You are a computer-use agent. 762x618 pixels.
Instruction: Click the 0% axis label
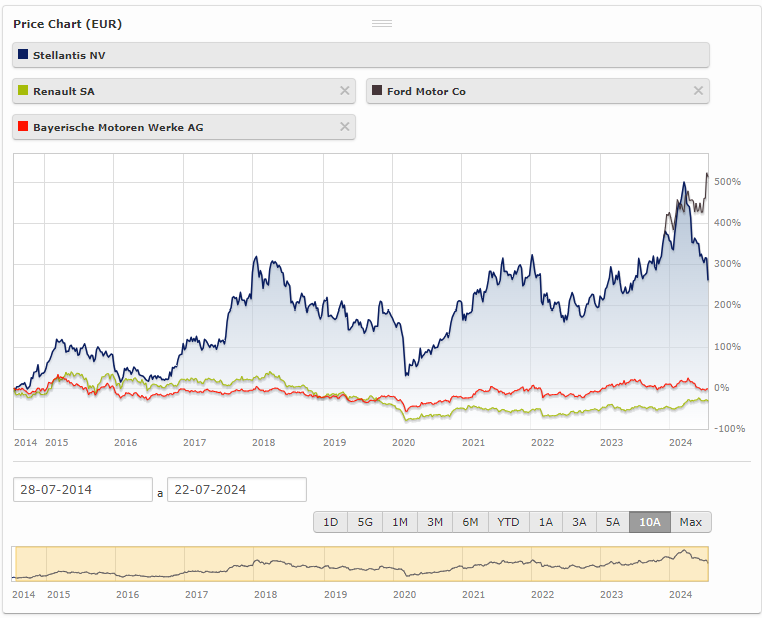(722, 388)
